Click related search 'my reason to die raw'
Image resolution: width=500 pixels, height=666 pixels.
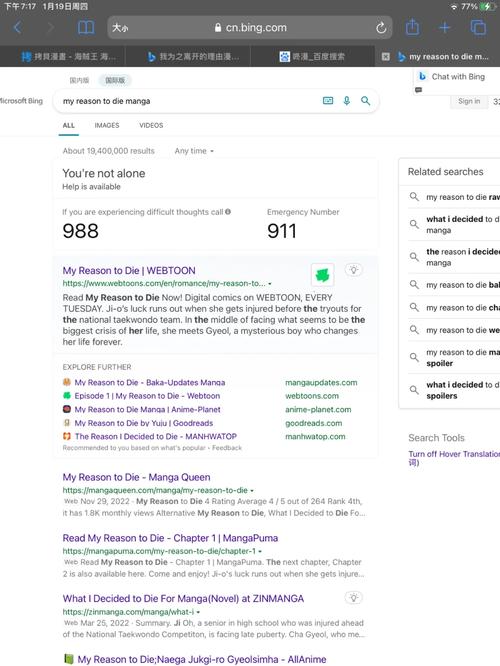tap(463, 197)
